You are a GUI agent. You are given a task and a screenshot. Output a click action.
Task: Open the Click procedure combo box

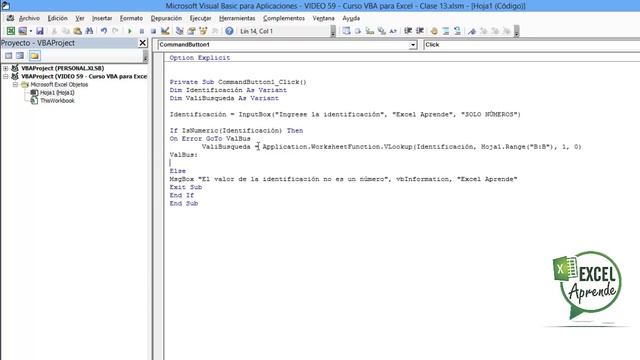tap(531, 45)
